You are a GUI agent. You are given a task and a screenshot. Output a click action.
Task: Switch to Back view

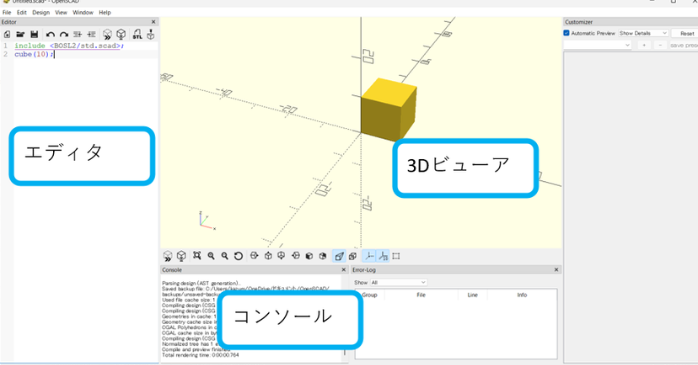point(323,256)
